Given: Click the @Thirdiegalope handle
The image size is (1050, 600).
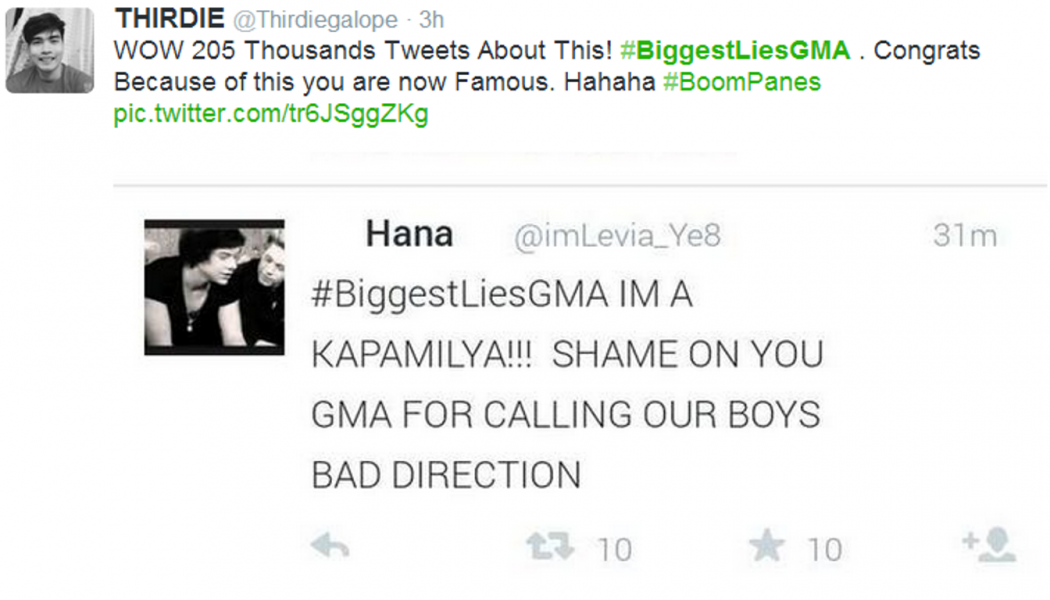Looking at the screenshot, I should (315, 19).
